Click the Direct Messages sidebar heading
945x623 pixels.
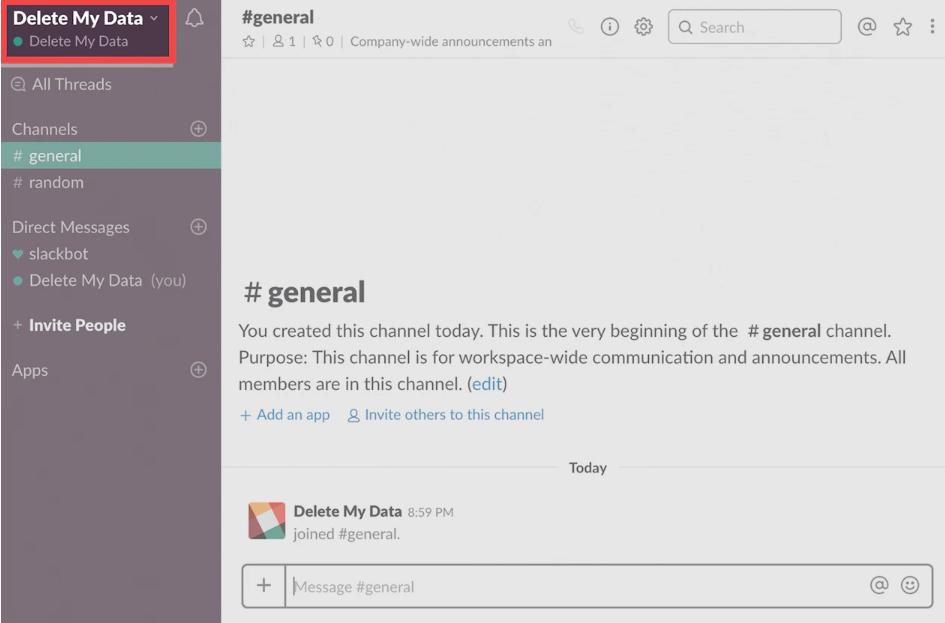tap(71, 227)
